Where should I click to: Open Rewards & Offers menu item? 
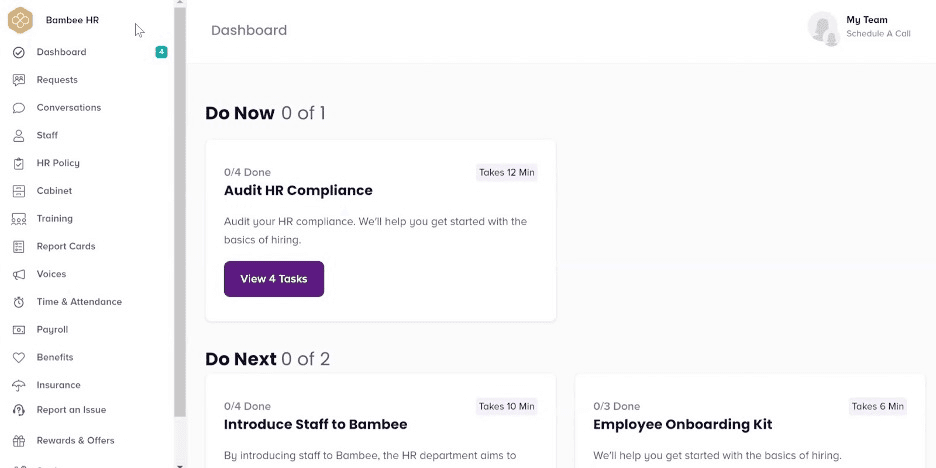click(x=75, y=440)
